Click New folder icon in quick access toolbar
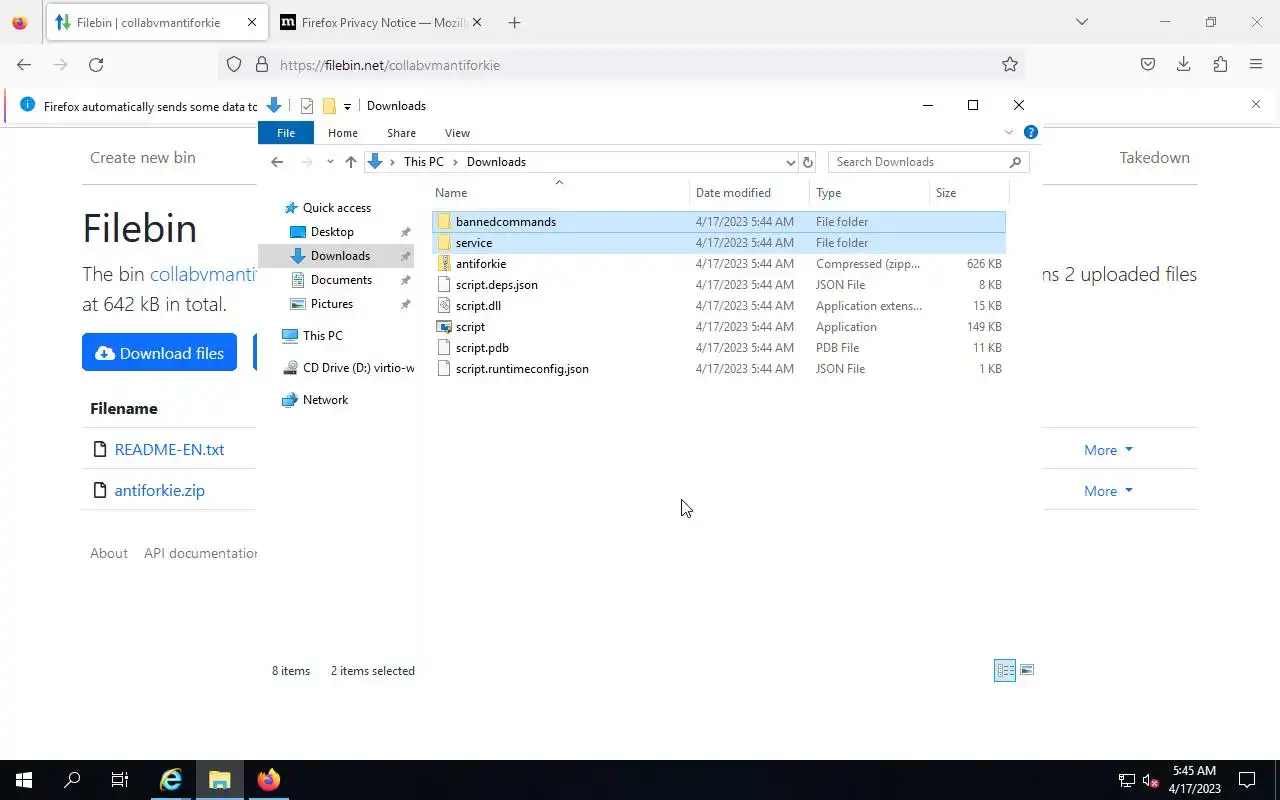The image size is (1280, 800). click(329, 106)
